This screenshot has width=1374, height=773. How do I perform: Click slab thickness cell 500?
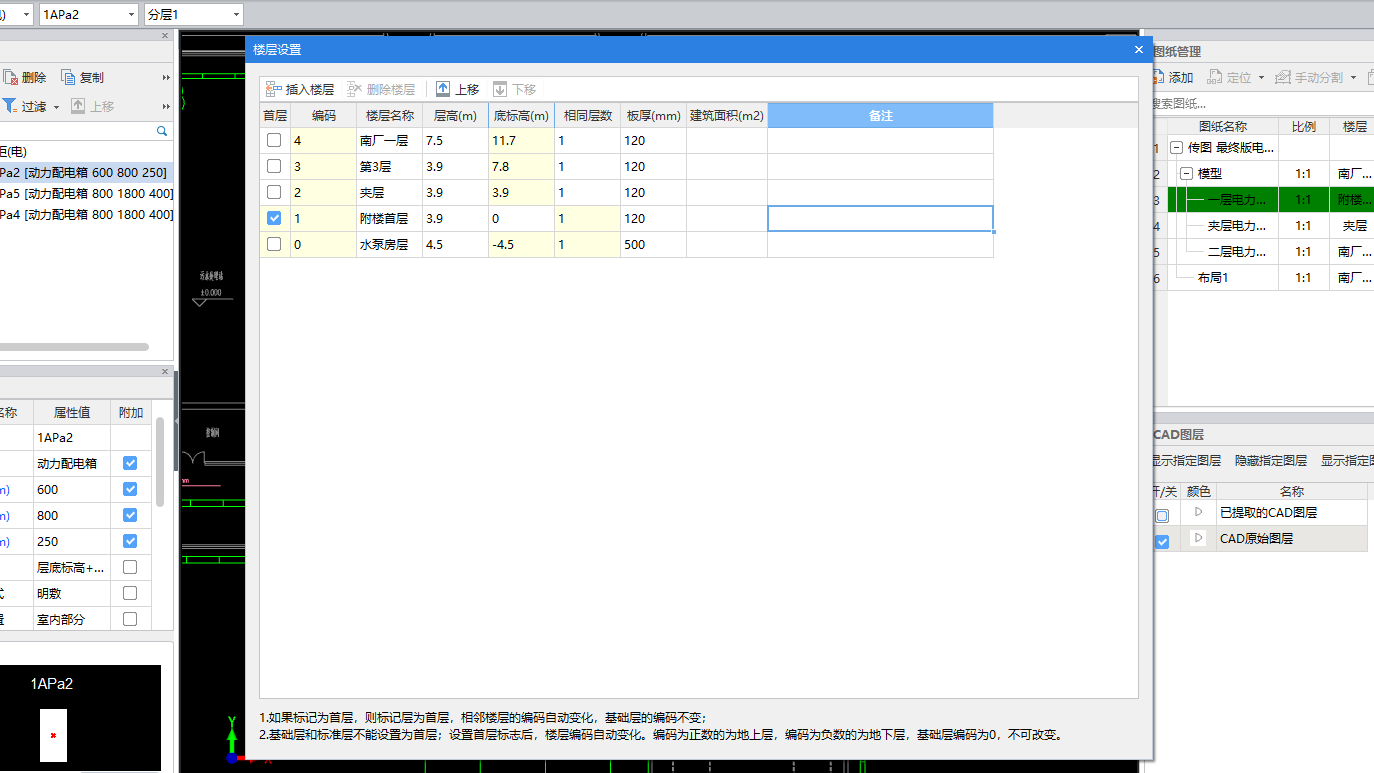pos(653,245)
